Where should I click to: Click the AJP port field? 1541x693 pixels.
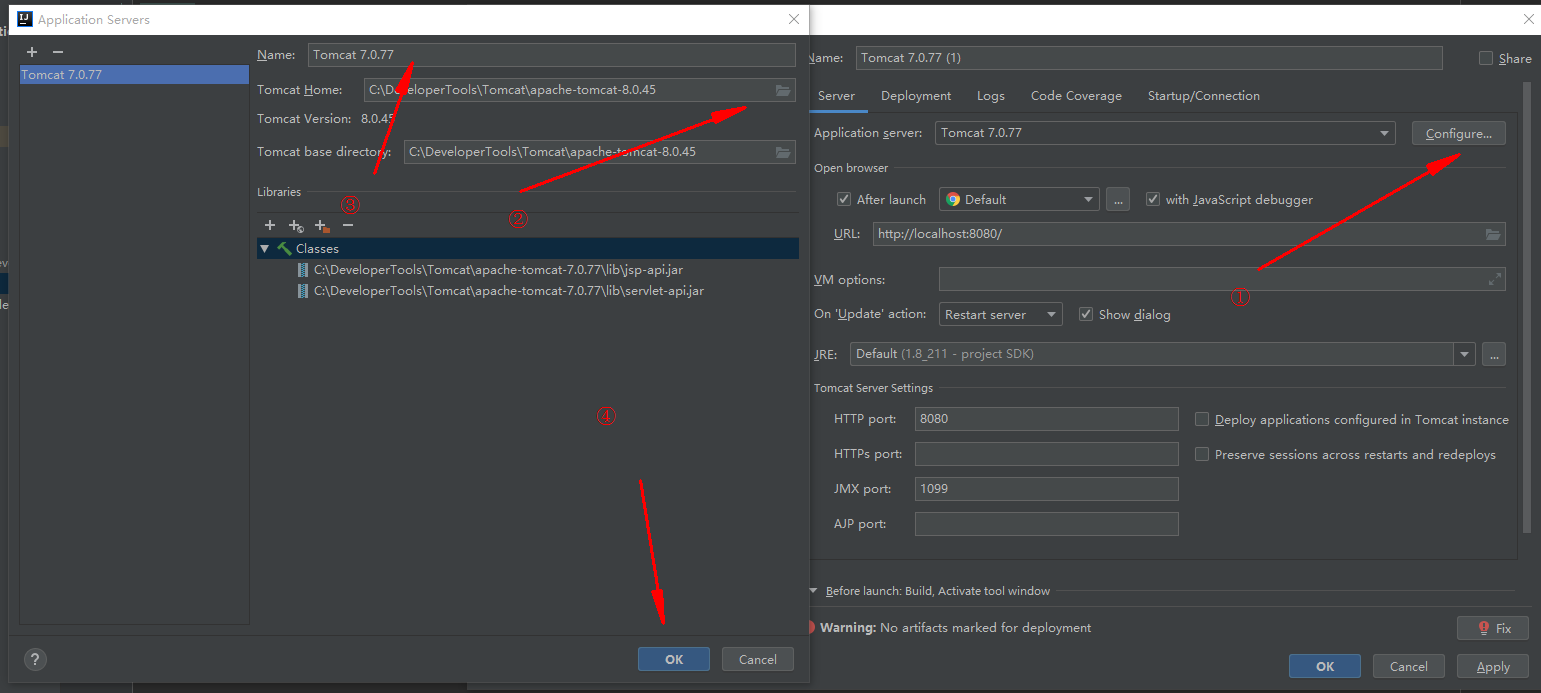[1047, 524]
